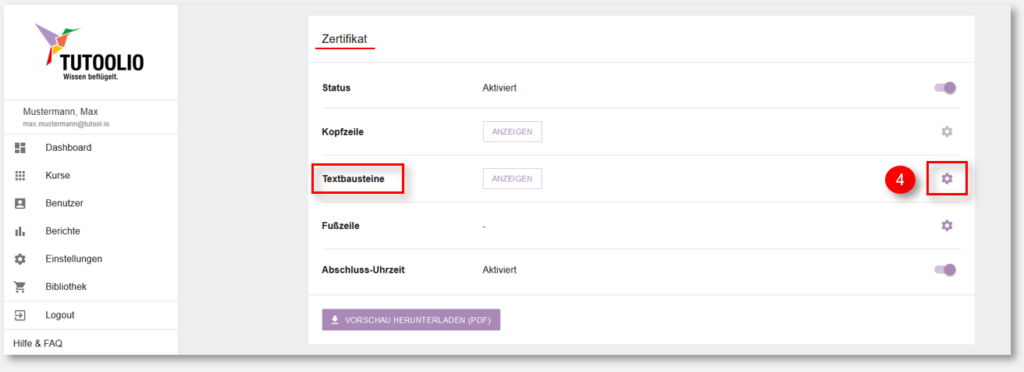Show Kopfzeile with ANZEIGEN button
This screenshot has height=372, width=1024.
(512, 132)
